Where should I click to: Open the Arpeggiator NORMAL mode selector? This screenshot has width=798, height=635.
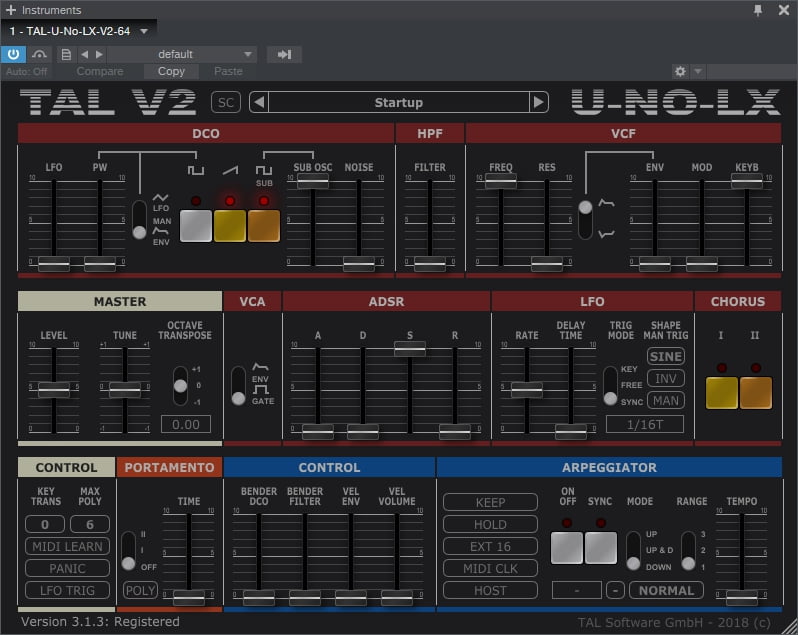click(x=666, y=590)
